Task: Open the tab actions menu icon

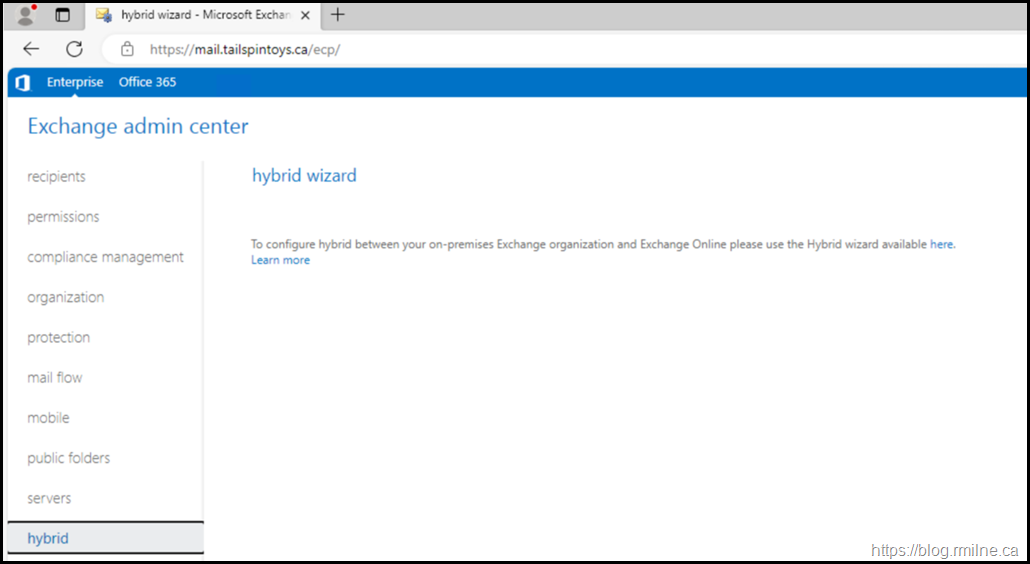Action: coord(63,15)
